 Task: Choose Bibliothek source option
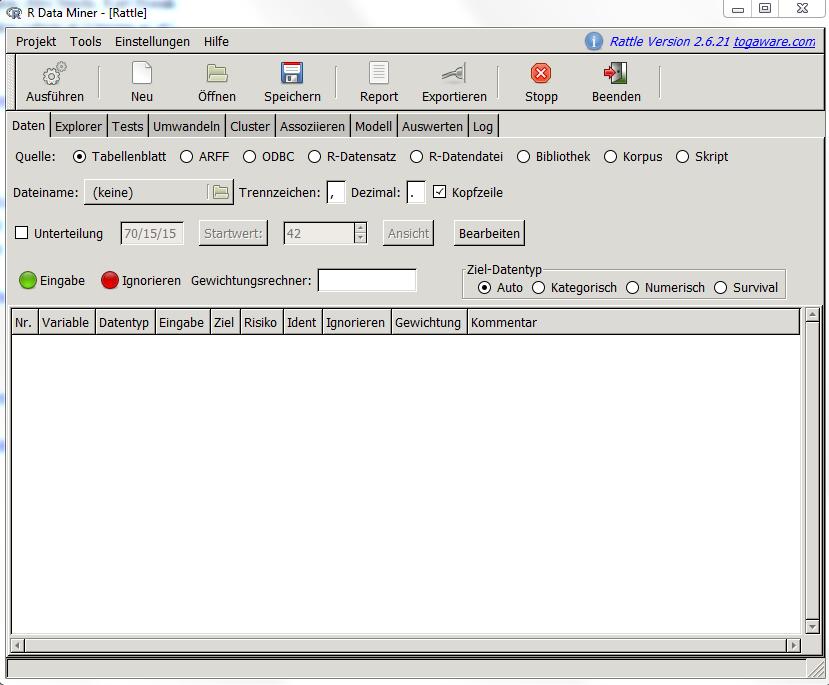[x=523, y=156]
